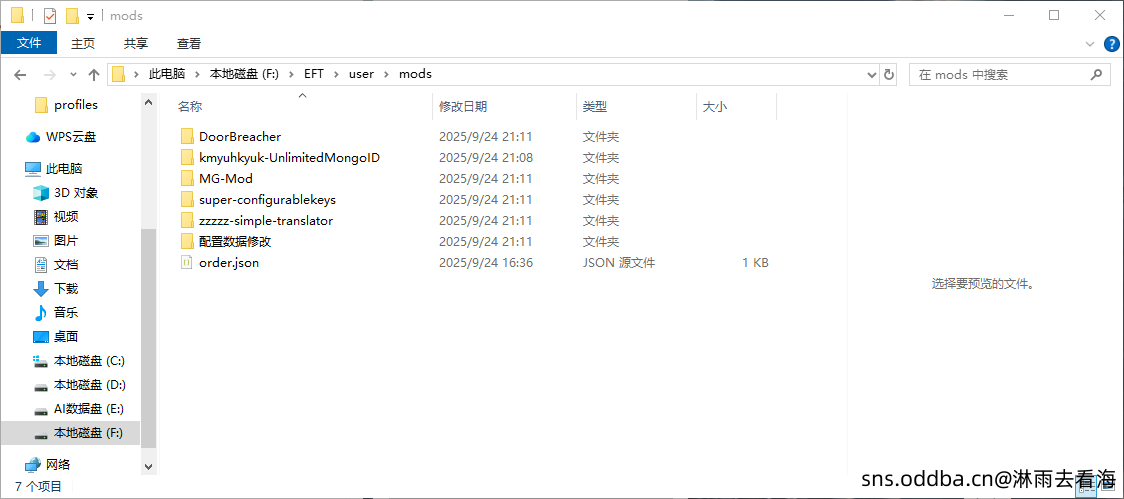Click the 此电脑 computer icon in sidebar
The image size is (1124, 499).
point(33,169)
